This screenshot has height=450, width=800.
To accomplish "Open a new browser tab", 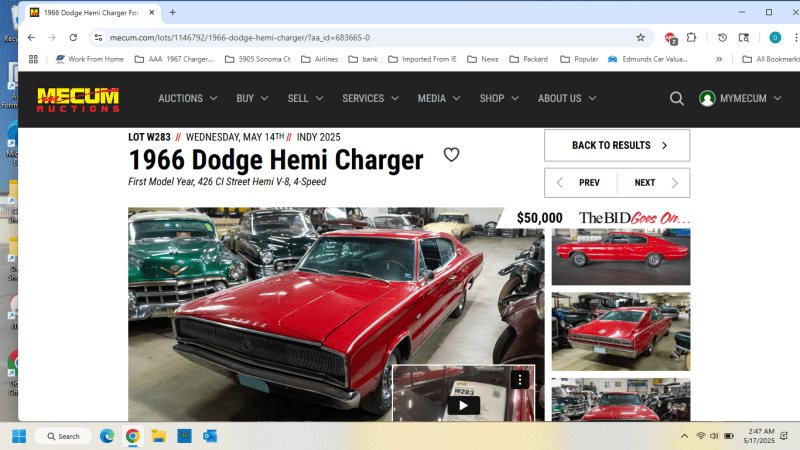I will click(x=173, y=12).
